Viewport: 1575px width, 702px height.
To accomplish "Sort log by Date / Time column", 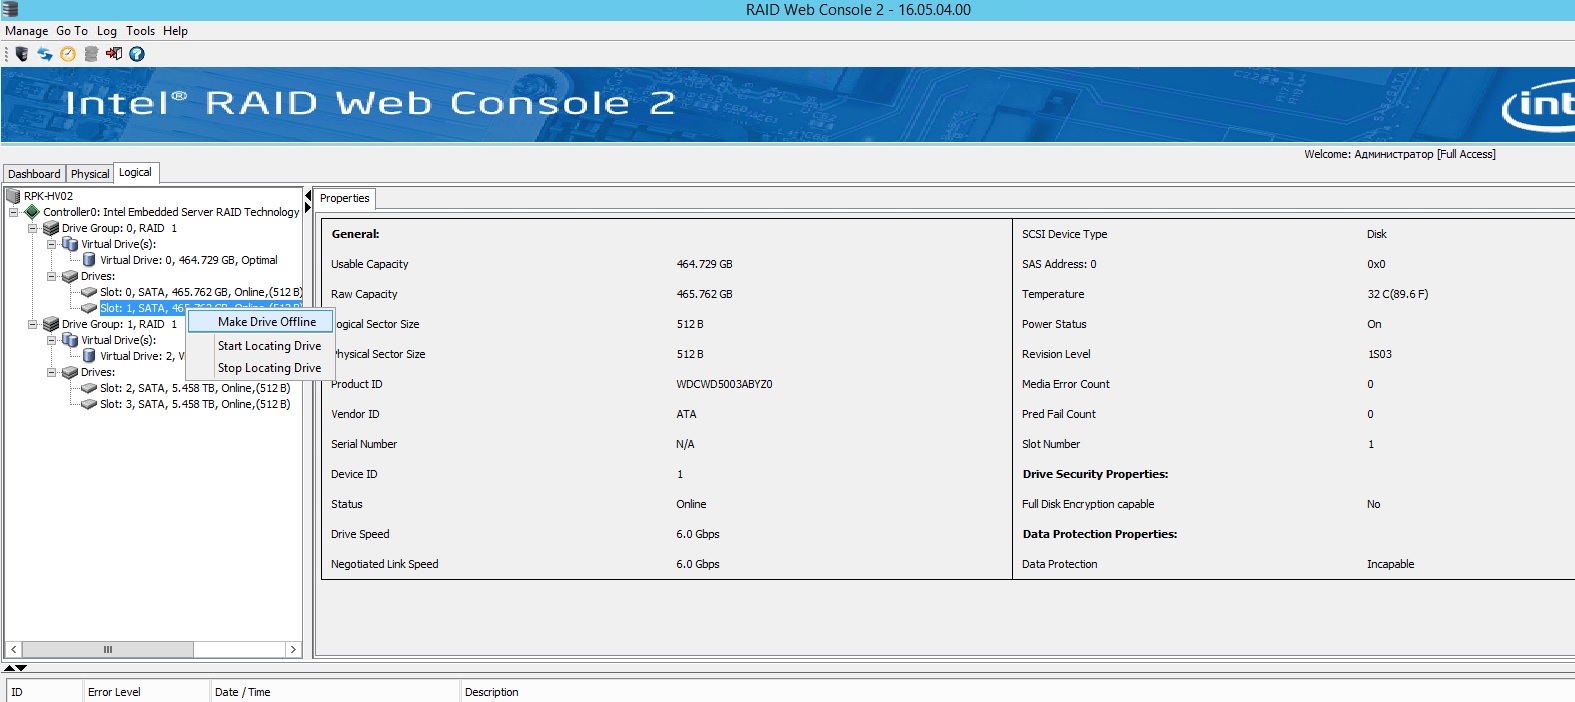I will click(x=334, y=691).
